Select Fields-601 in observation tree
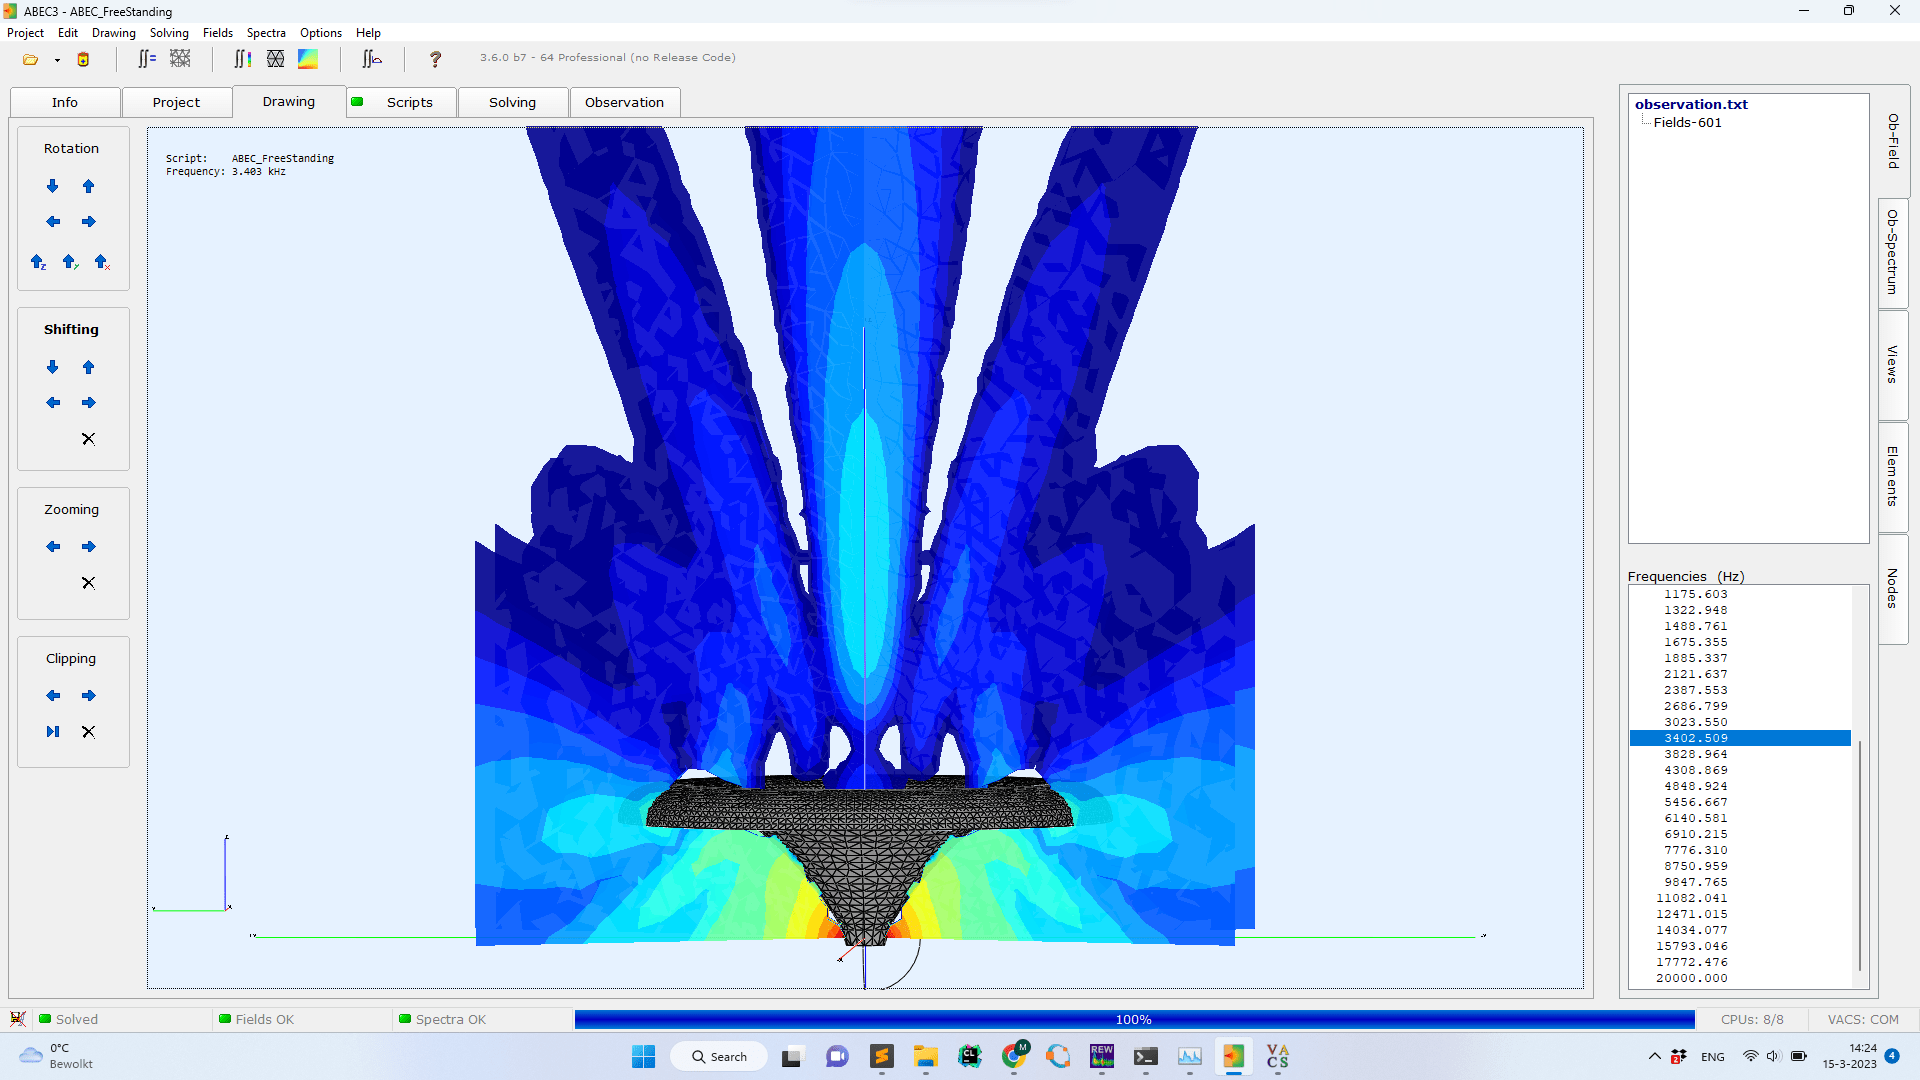The height and width of the screenshot is (1080, 1920). (1687, 123)
